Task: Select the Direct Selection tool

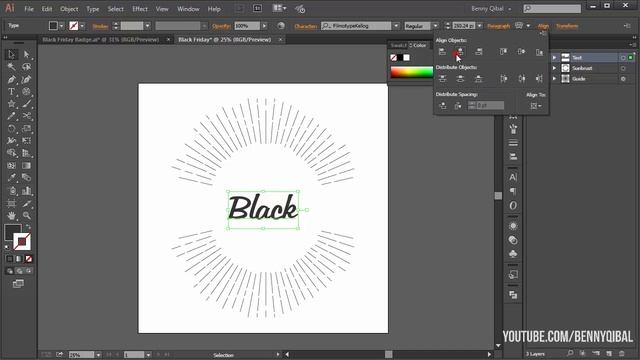Action: [x=27, y=54]
